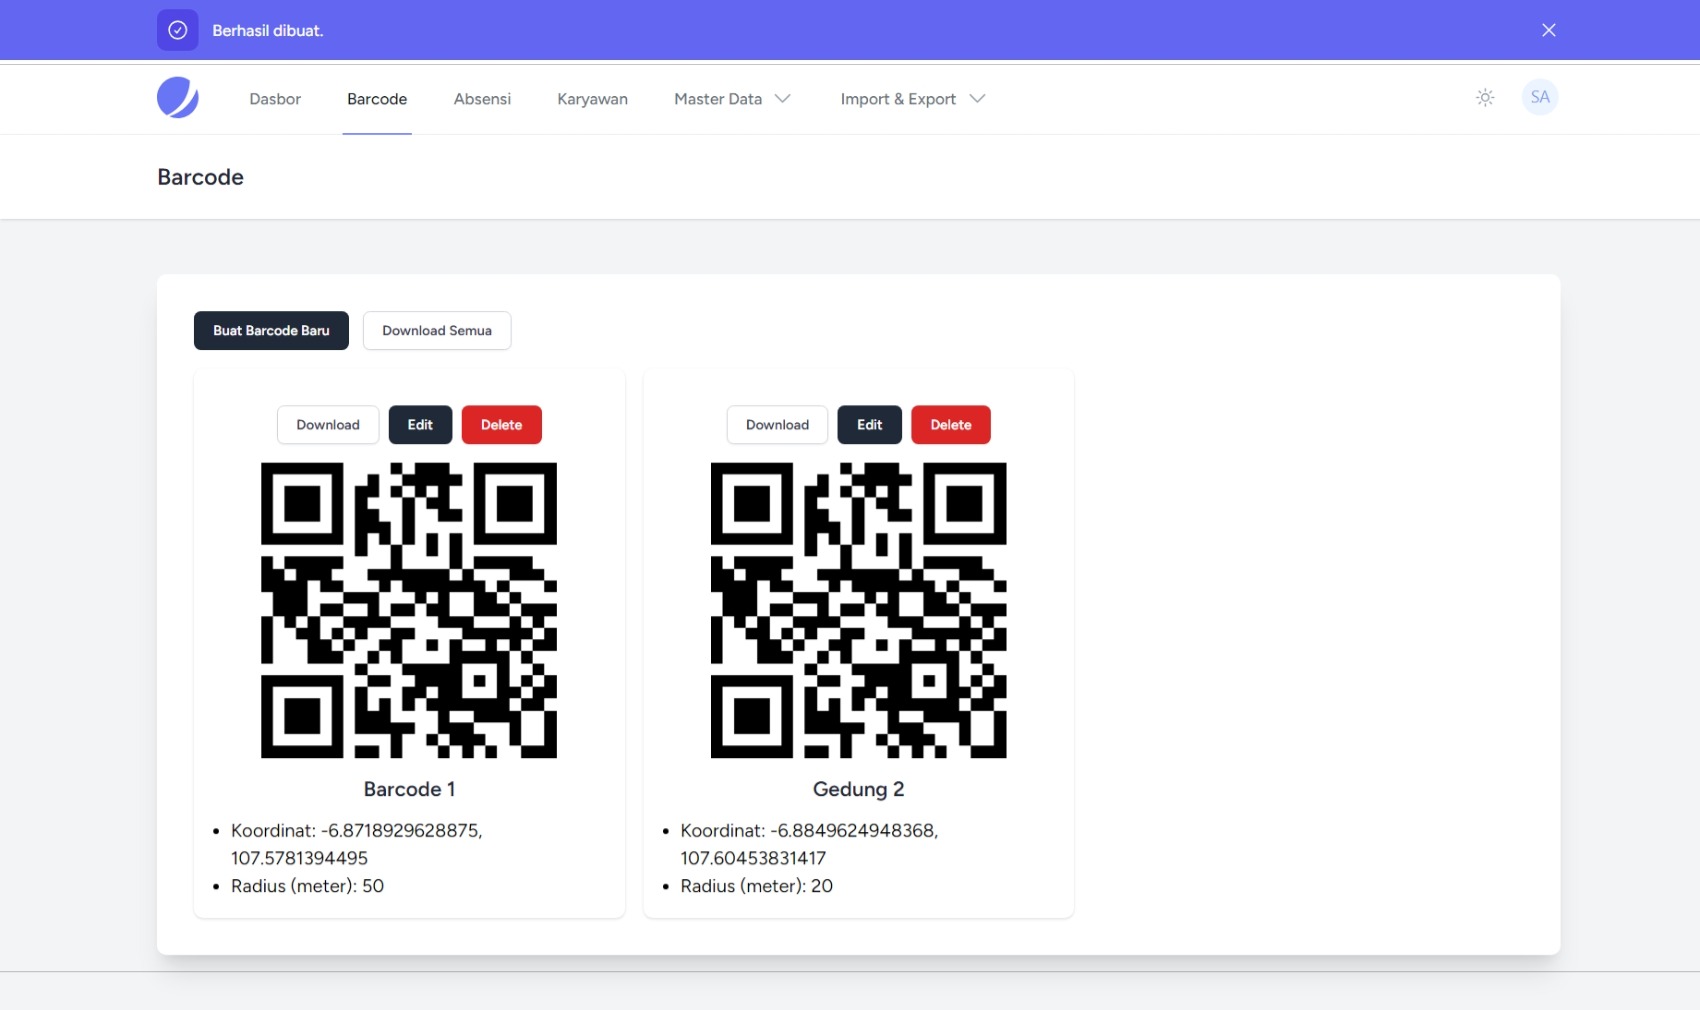
Task: Dismiss the success notification with the X
Action: pos(1548,30)
